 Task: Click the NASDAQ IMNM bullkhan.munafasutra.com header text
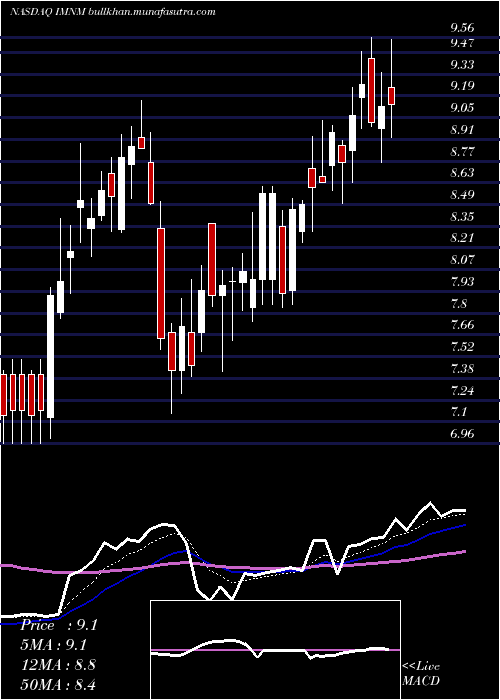[x=112, y=12]
